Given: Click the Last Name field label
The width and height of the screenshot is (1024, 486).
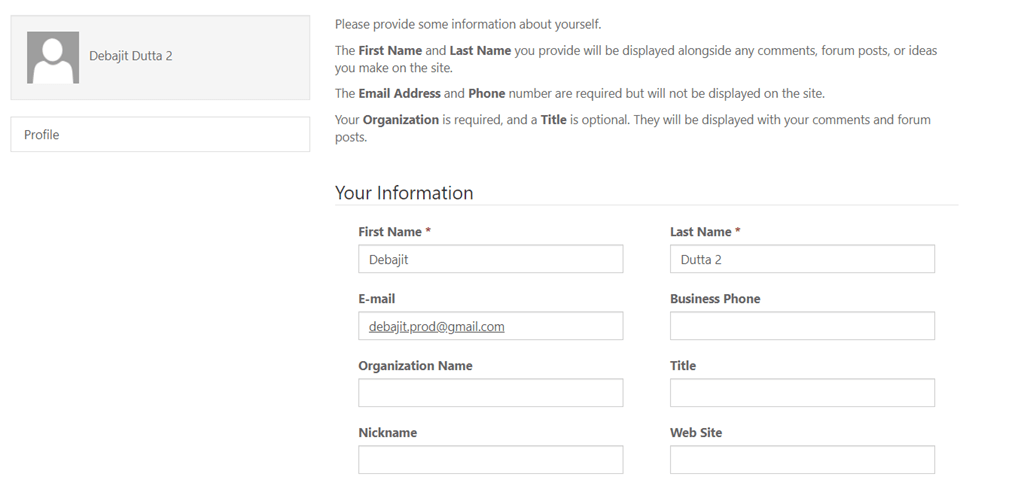Looking at the screenshot, I should (x=701, y=232).
